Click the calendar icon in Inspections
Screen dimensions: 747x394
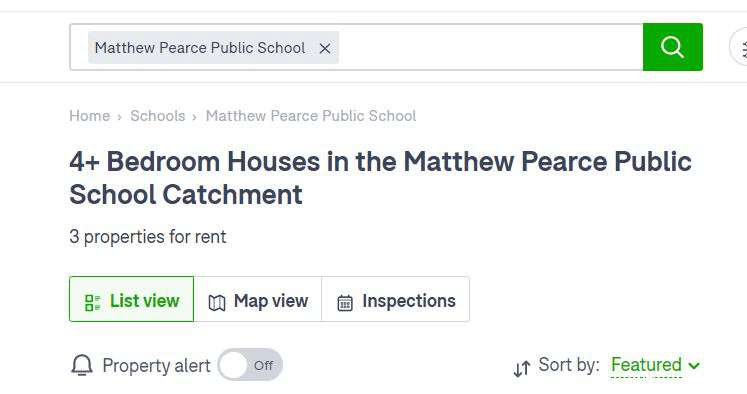click(345, 303)
